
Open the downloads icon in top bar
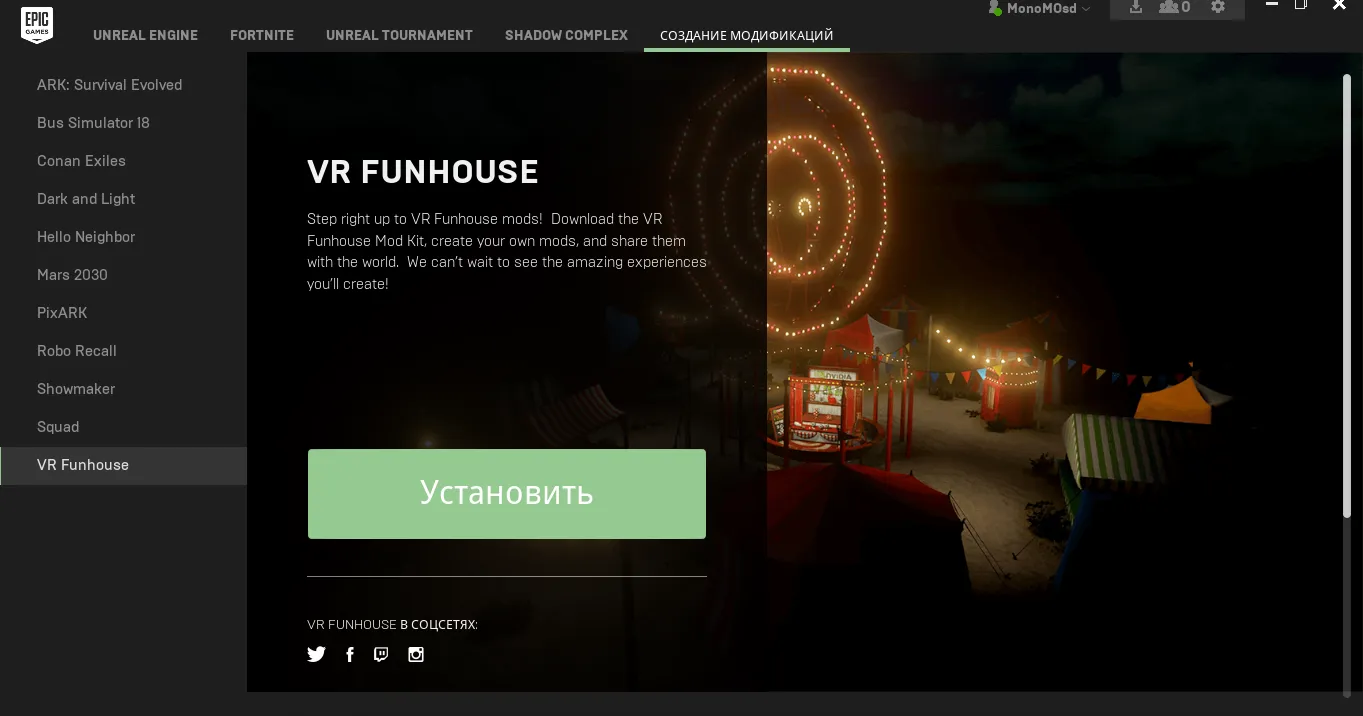(1136, 7)
